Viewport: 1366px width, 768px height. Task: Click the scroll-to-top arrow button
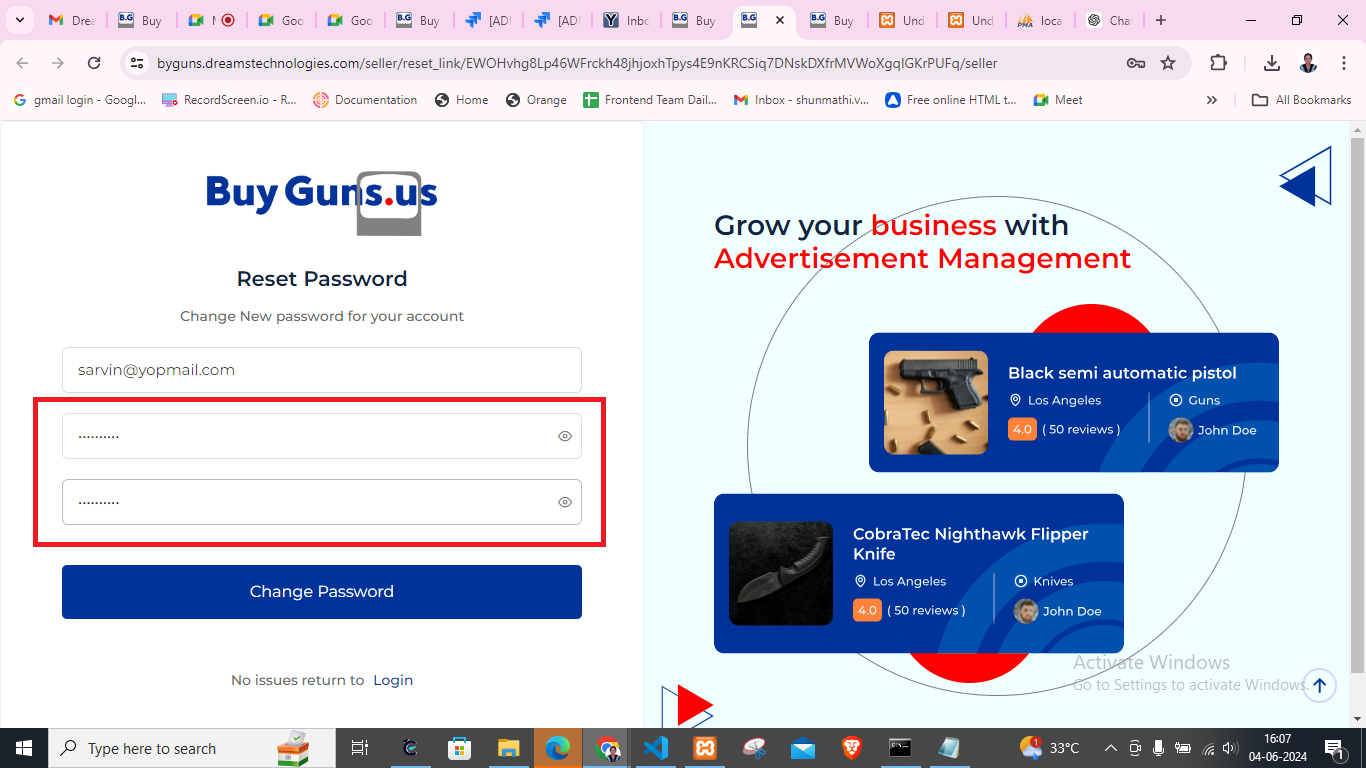(1319, 685)
